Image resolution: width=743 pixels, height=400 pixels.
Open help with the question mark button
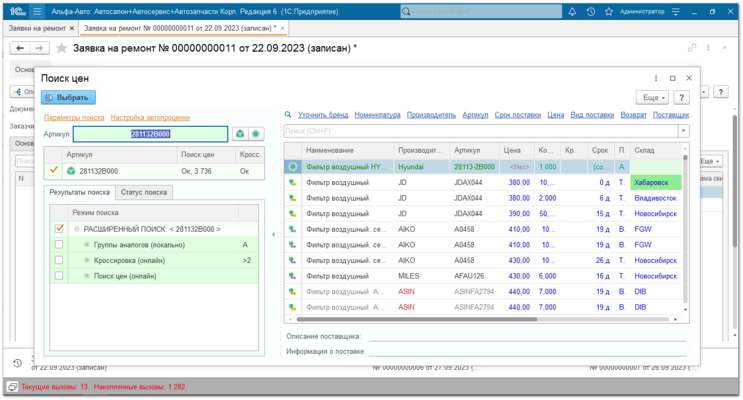coord(681,98)
